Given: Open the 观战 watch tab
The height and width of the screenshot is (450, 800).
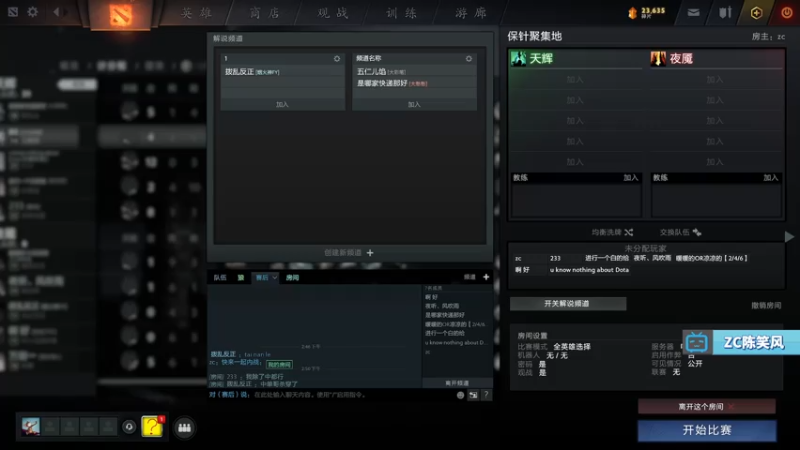Looking at the screenshot, I should (333, 13).
